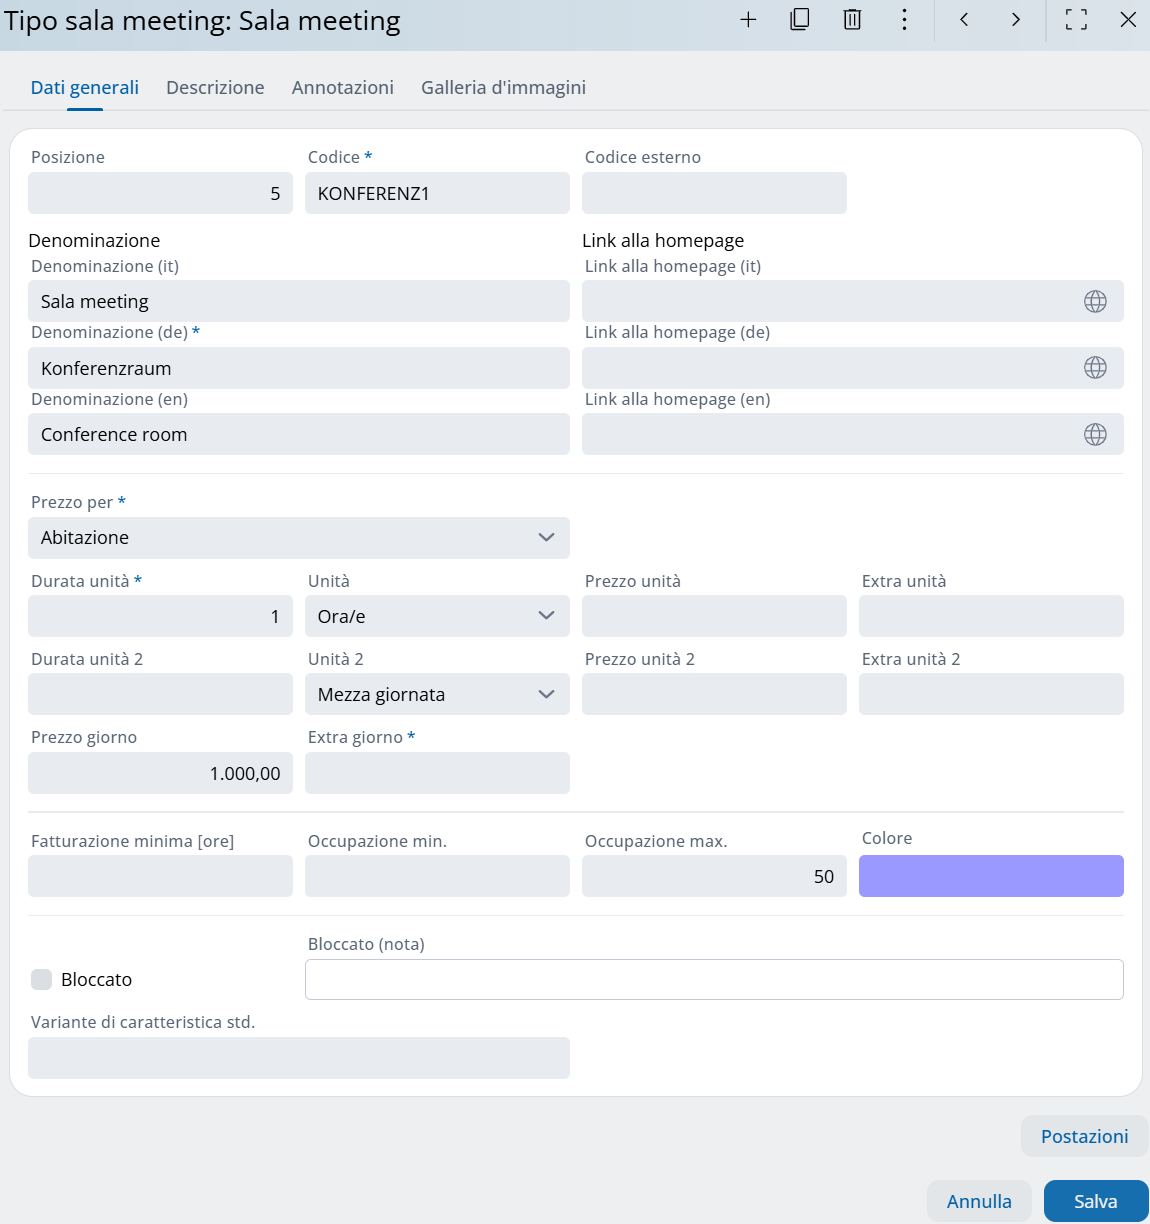Open the three-dot more options menu
The height and width of the screenshot is (1224, 1150).
point(904,20)
